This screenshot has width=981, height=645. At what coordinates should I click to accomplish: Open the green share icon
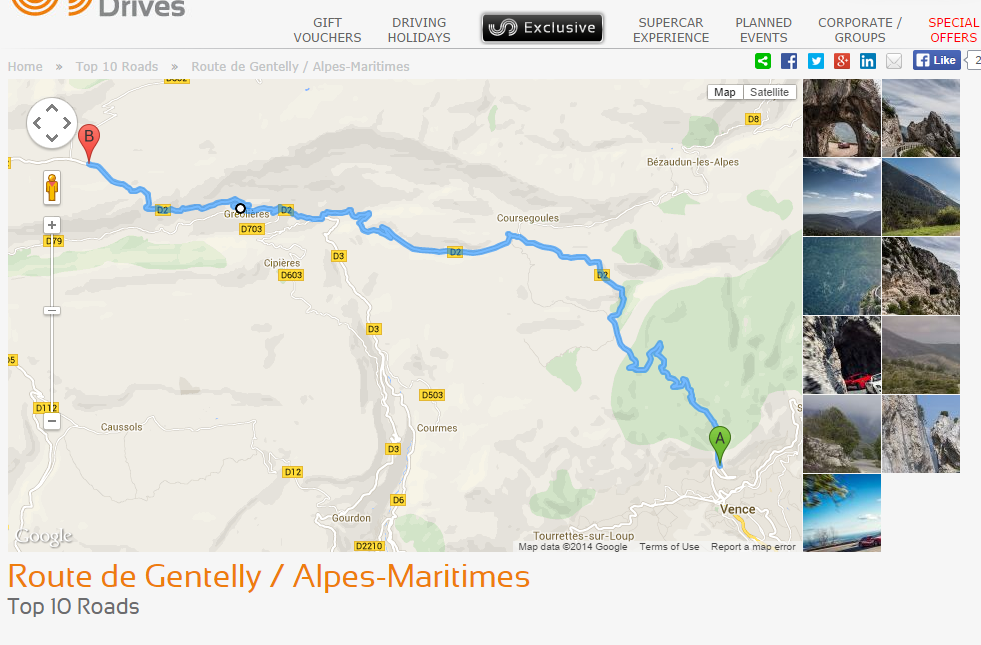tap(763, 61)
